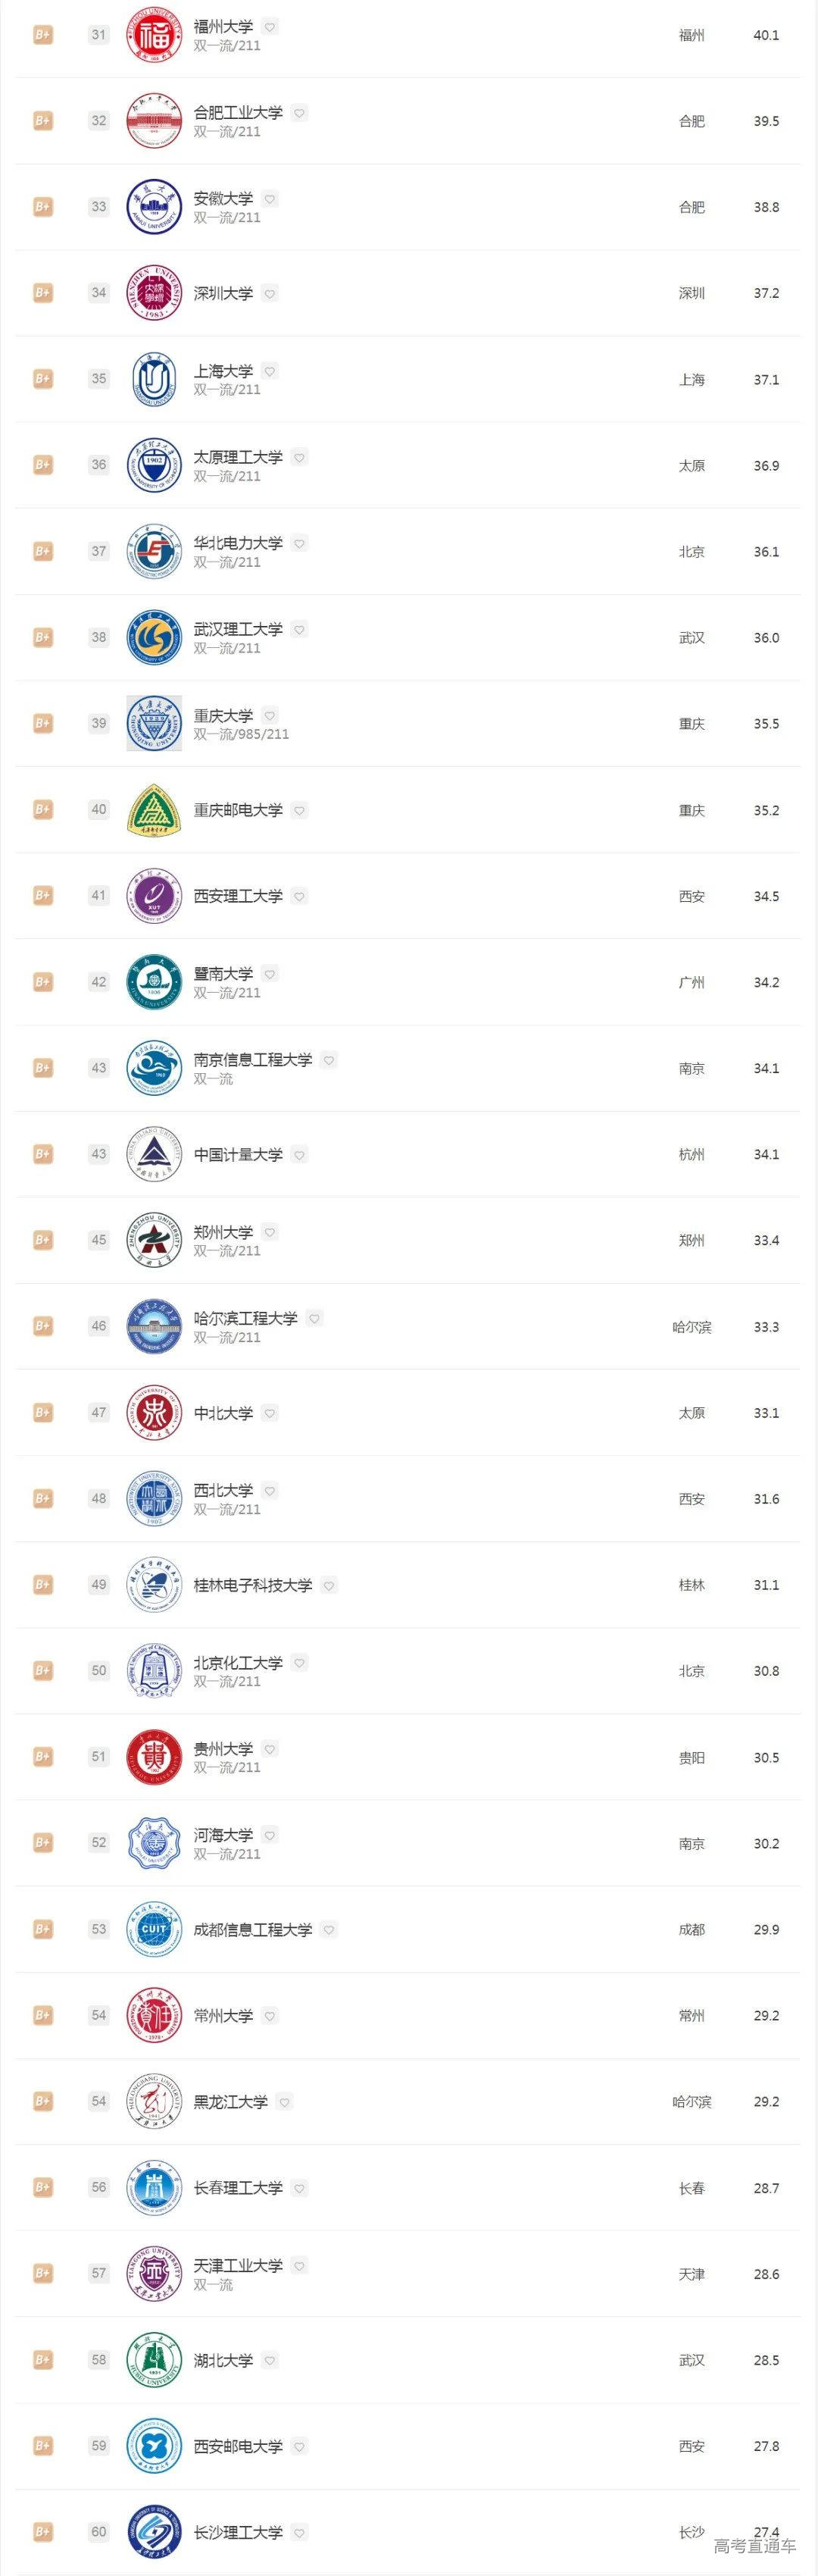Click the Fuzhou University logo
Image resolution: width=818 pixels, height=2576 pixels.
tap(154, 35)
